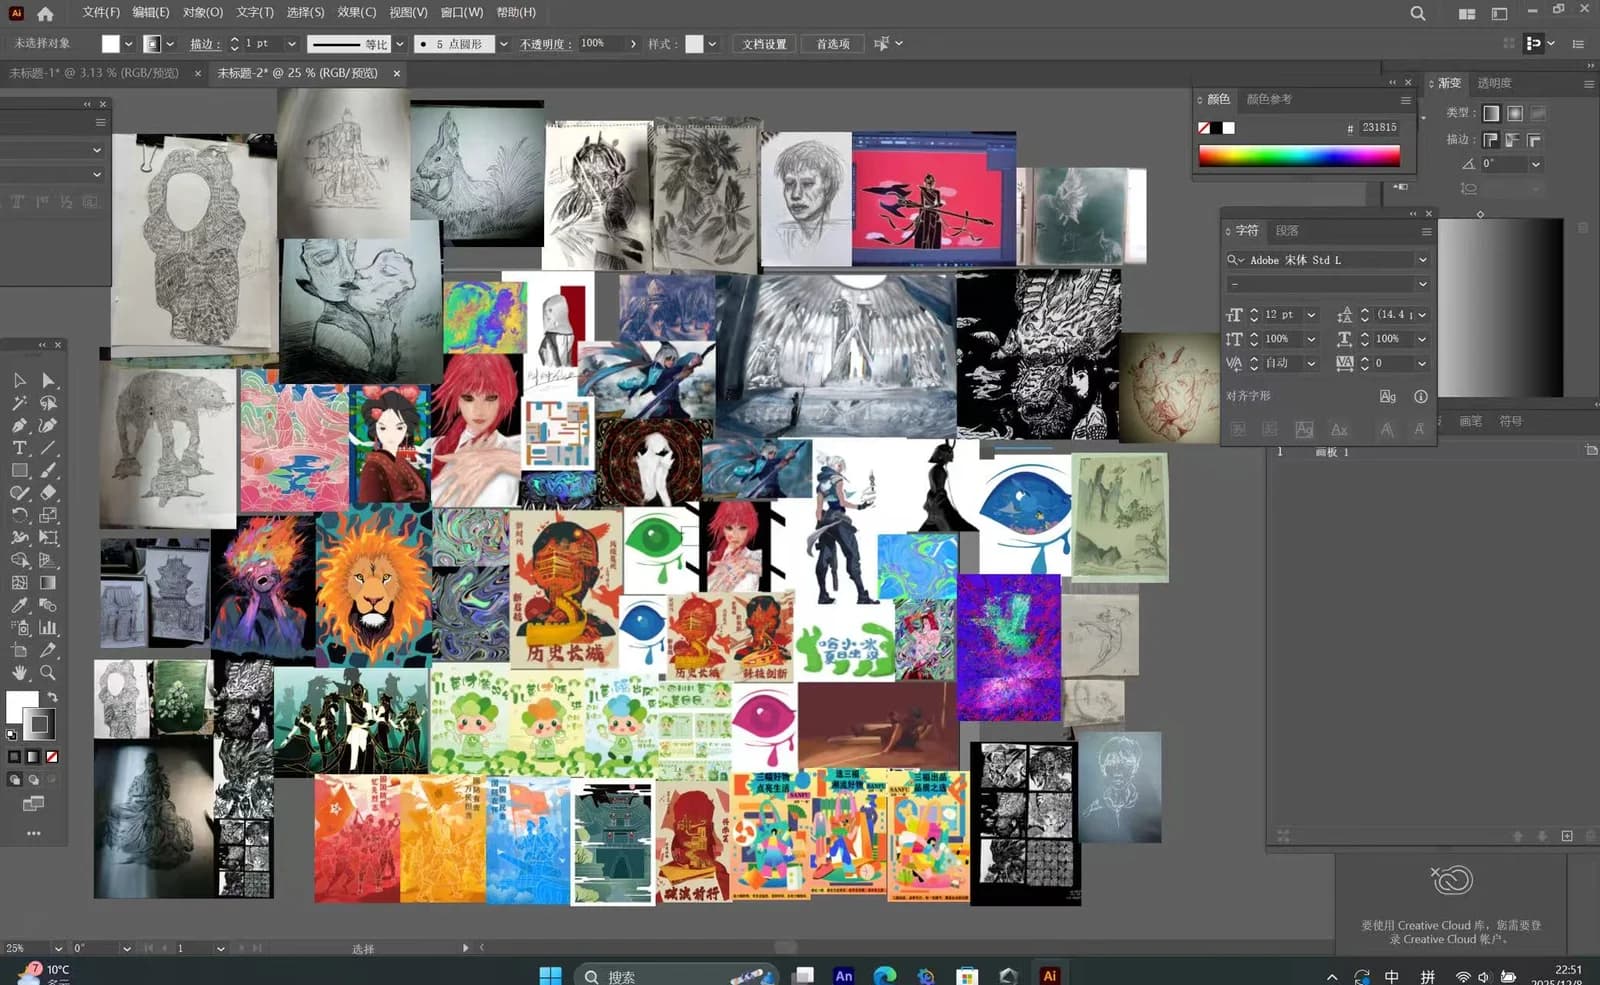Open the font family dropdown

coord(1423,260)
